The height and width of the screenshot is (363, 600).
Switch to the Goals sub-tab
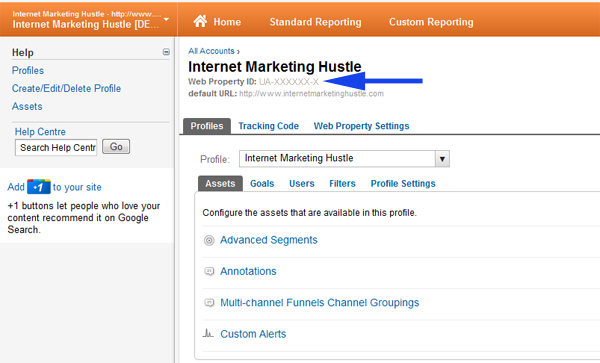(x=262, y=184)
